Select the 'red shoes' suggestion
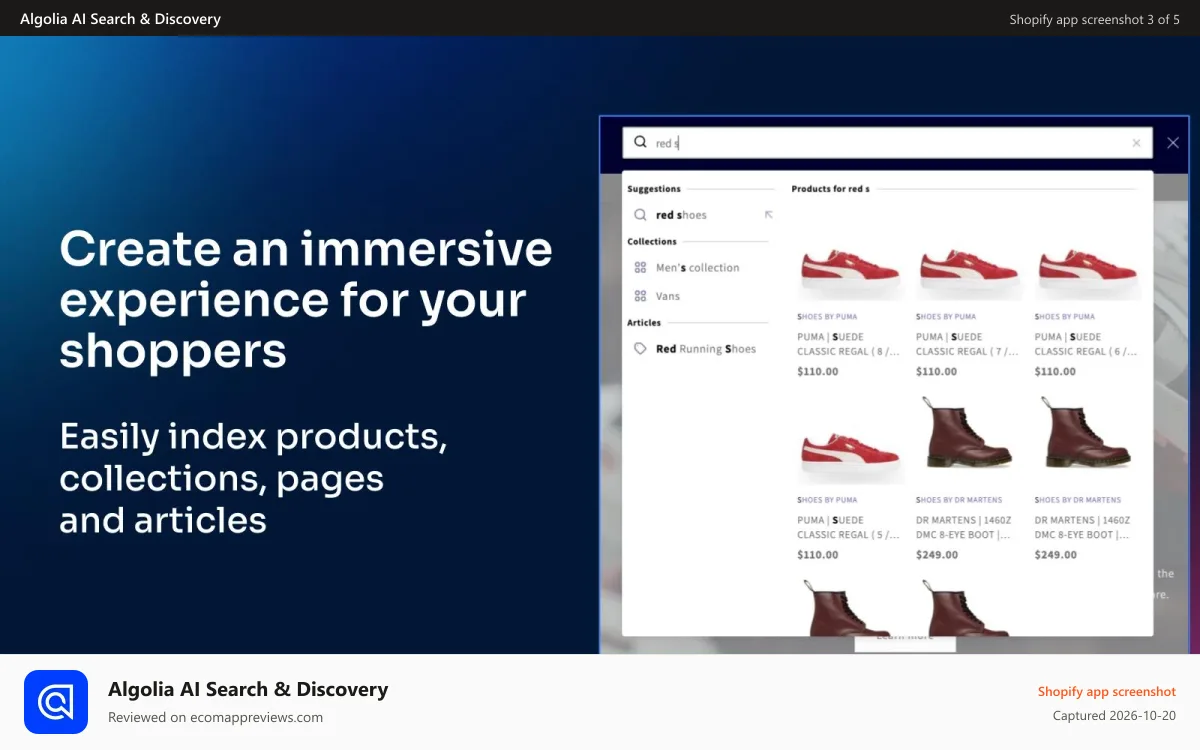The width and height of the screenshot is (1200, 750). [x=681, y=215]
